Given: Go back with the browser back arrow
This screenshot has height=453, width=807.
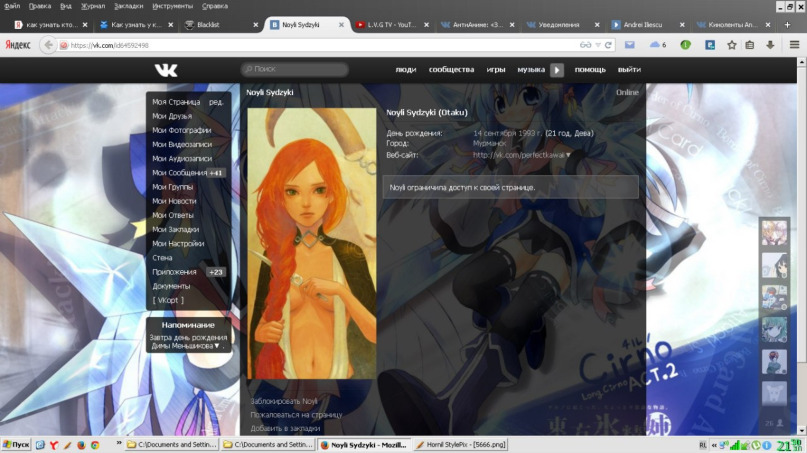Looking at the screenshot, I should [48, 45].
